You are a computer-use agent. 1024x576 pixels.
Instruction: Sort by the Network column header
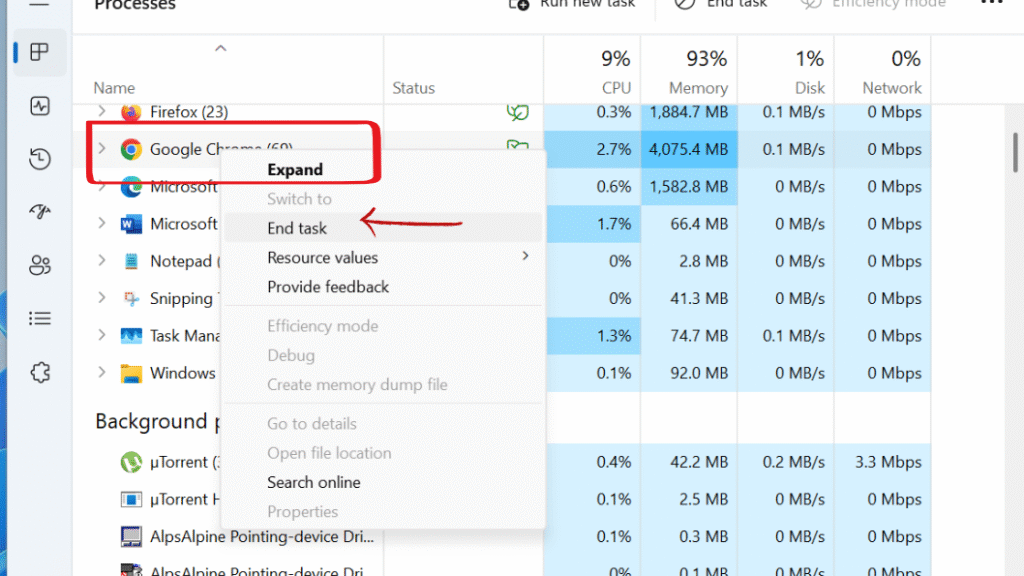click(x=882, y=71)
